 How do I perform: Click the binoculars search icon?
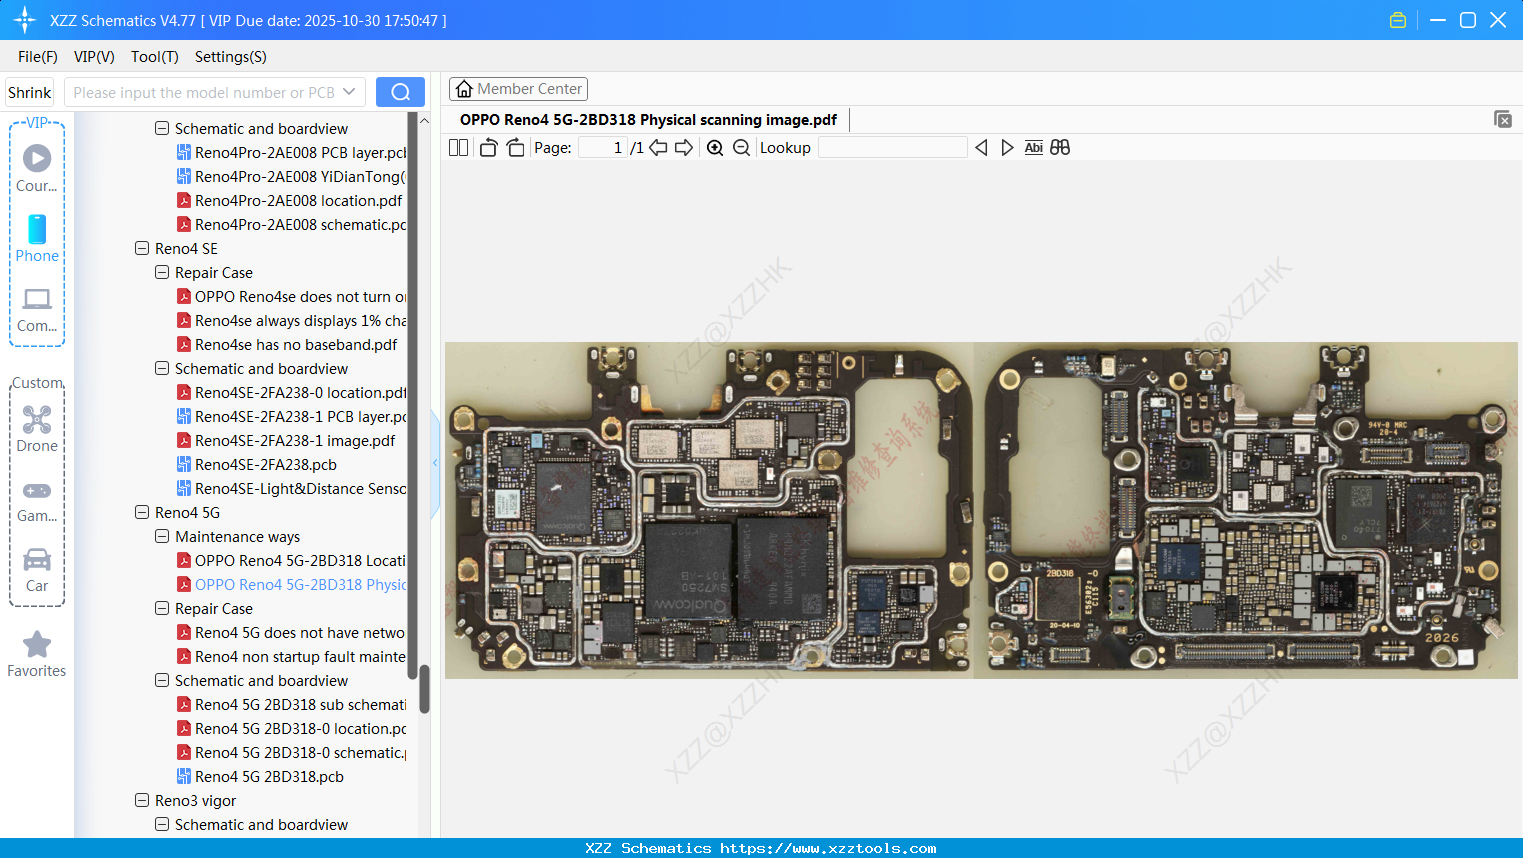click(1060, 148)
